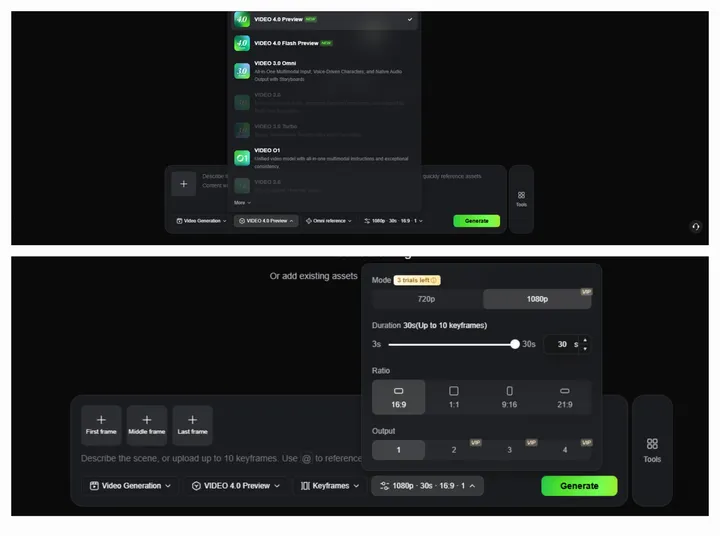Switch Mode to 1080p
The height and width of the screenshot is (536, 720).
click(x=537, y=299)
